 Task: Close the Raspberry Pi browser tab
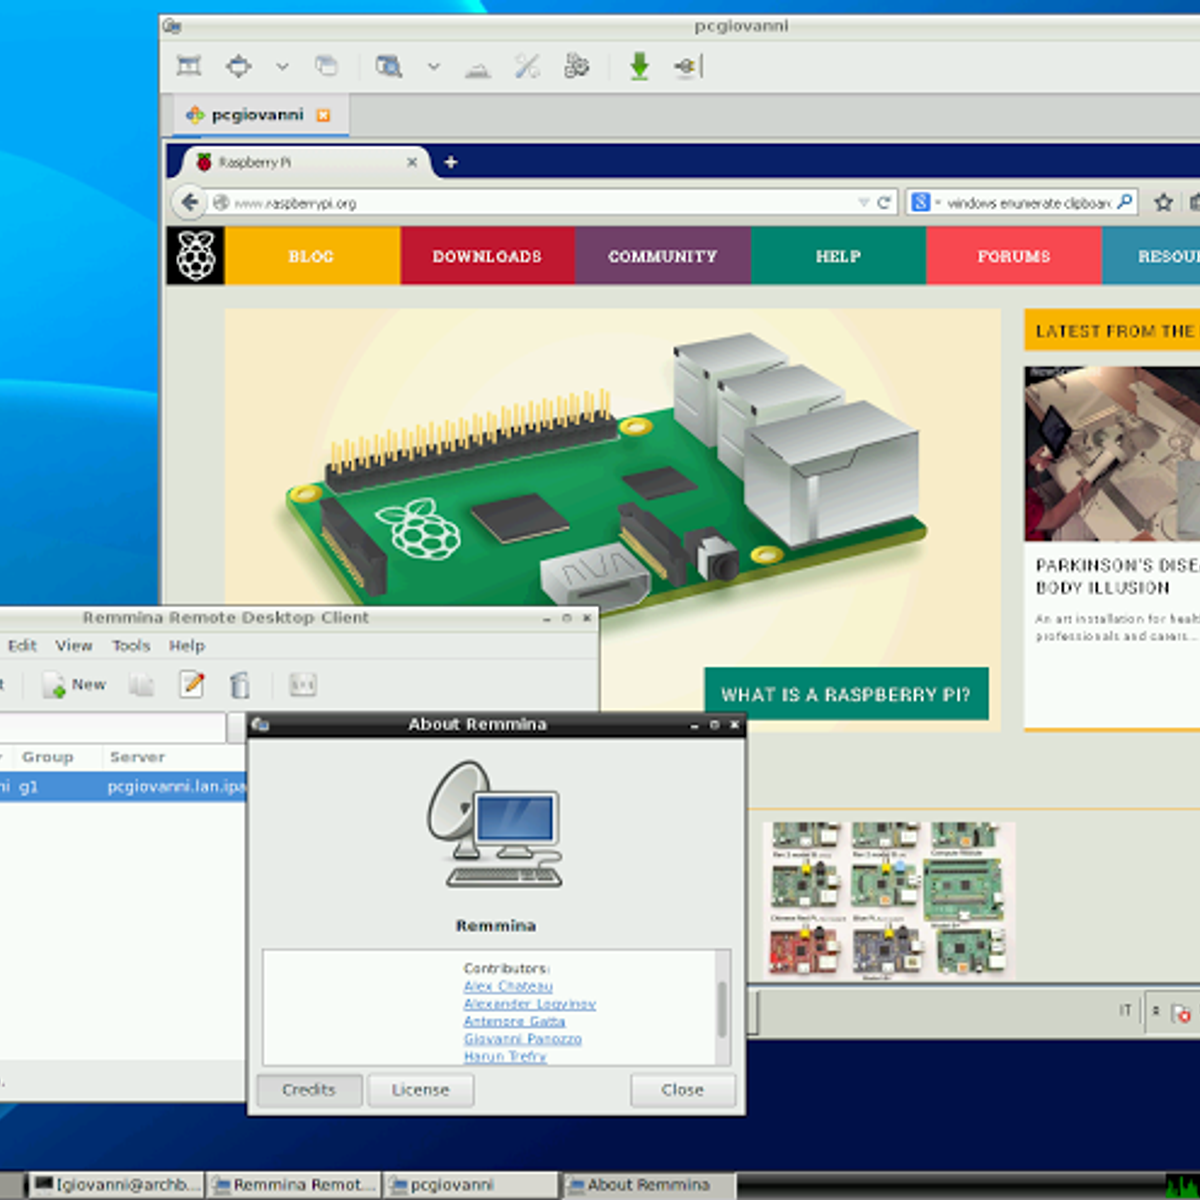tap(412, 162)
